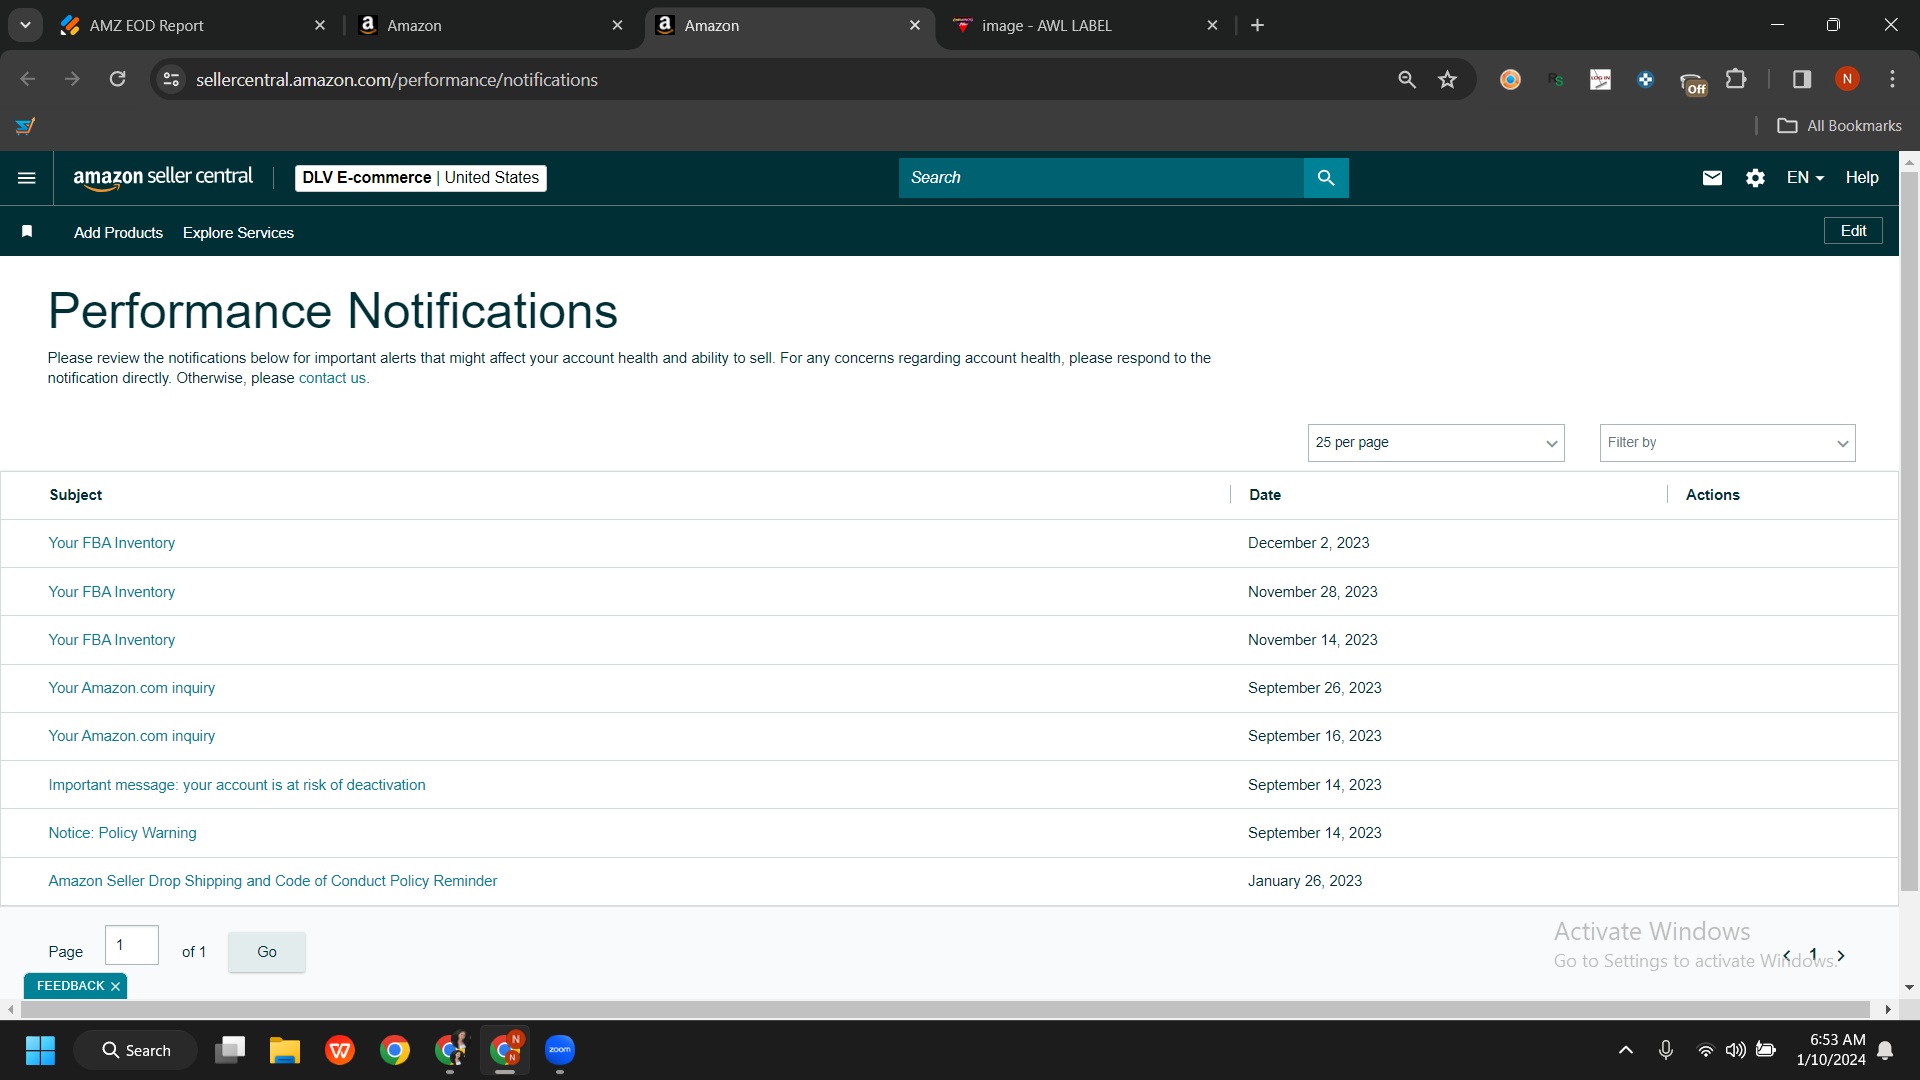This screenshot has width=1920, height=1080.
Task: Open Amazon.com inquiry from September 26, 2023
Action: (x=132, y=688)
